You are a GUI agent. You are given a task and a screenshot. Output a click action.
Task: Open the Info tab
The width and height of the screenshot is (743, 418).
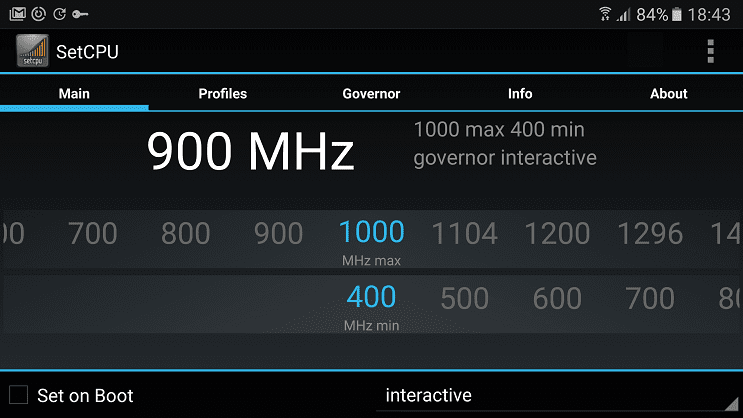click(520, 93)
